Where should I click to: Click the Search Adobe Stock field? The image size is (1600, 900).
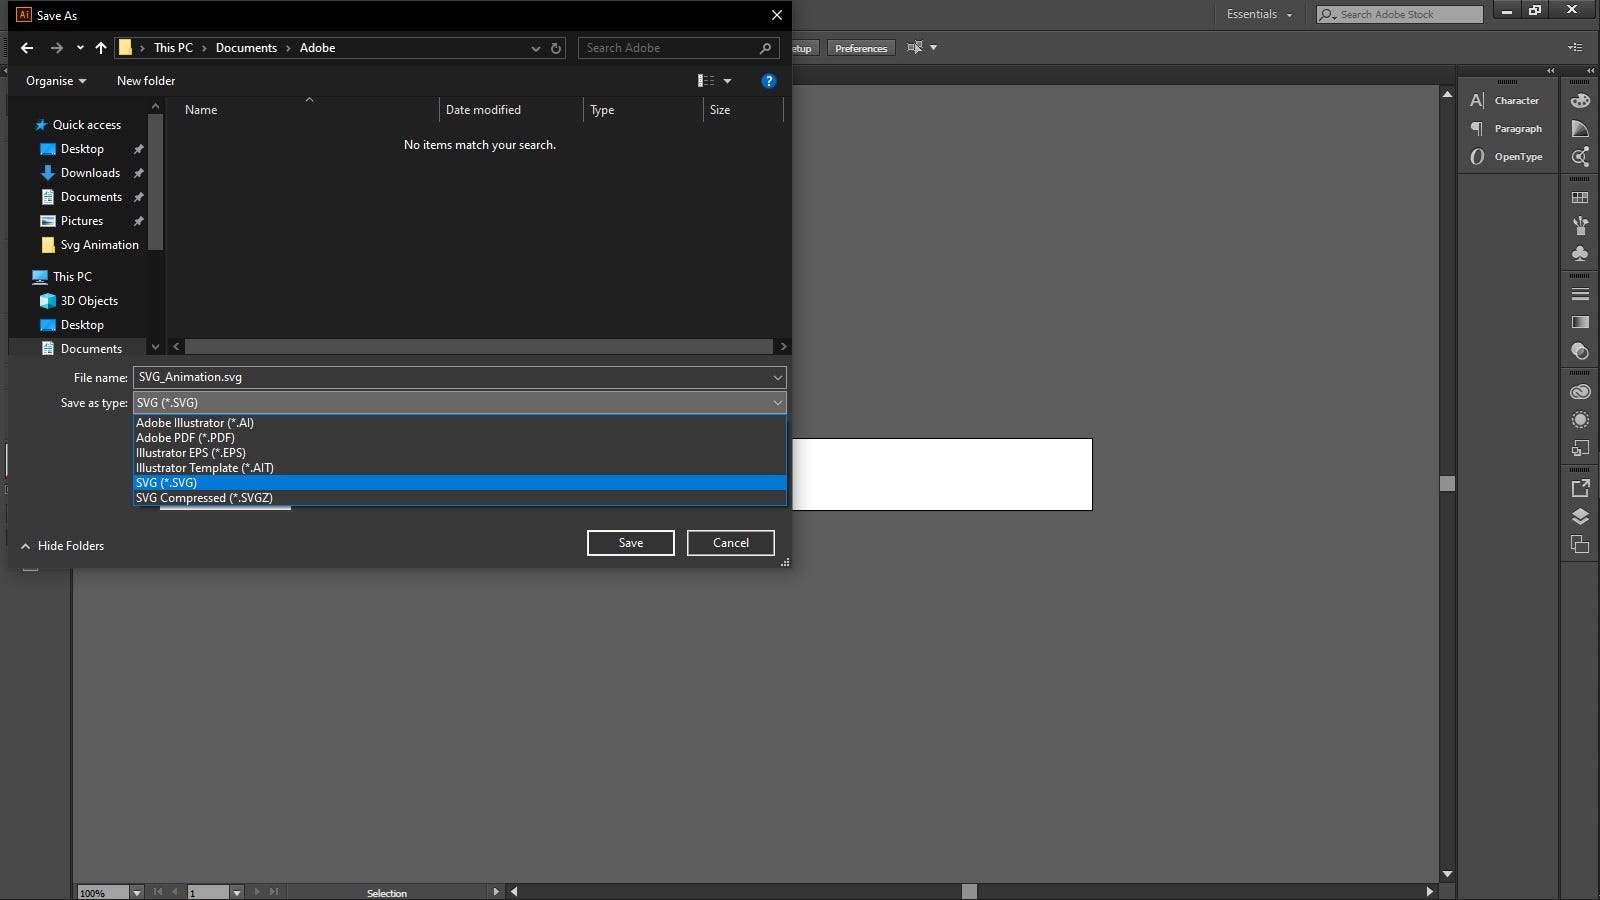click(1400, 14)
